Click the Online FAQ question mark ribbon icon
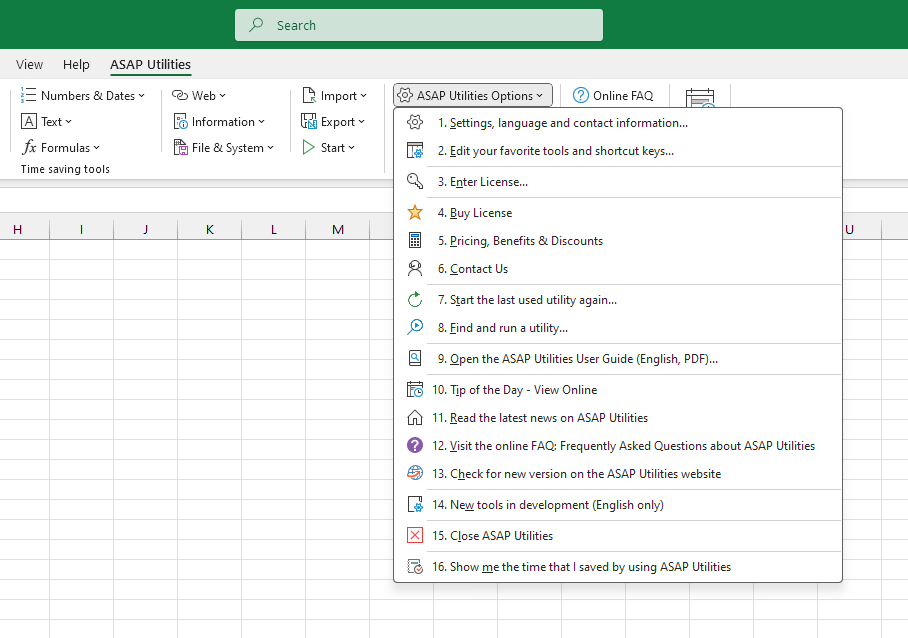The image size is (908, 638). pyautogui.click(x=580, y=96)
